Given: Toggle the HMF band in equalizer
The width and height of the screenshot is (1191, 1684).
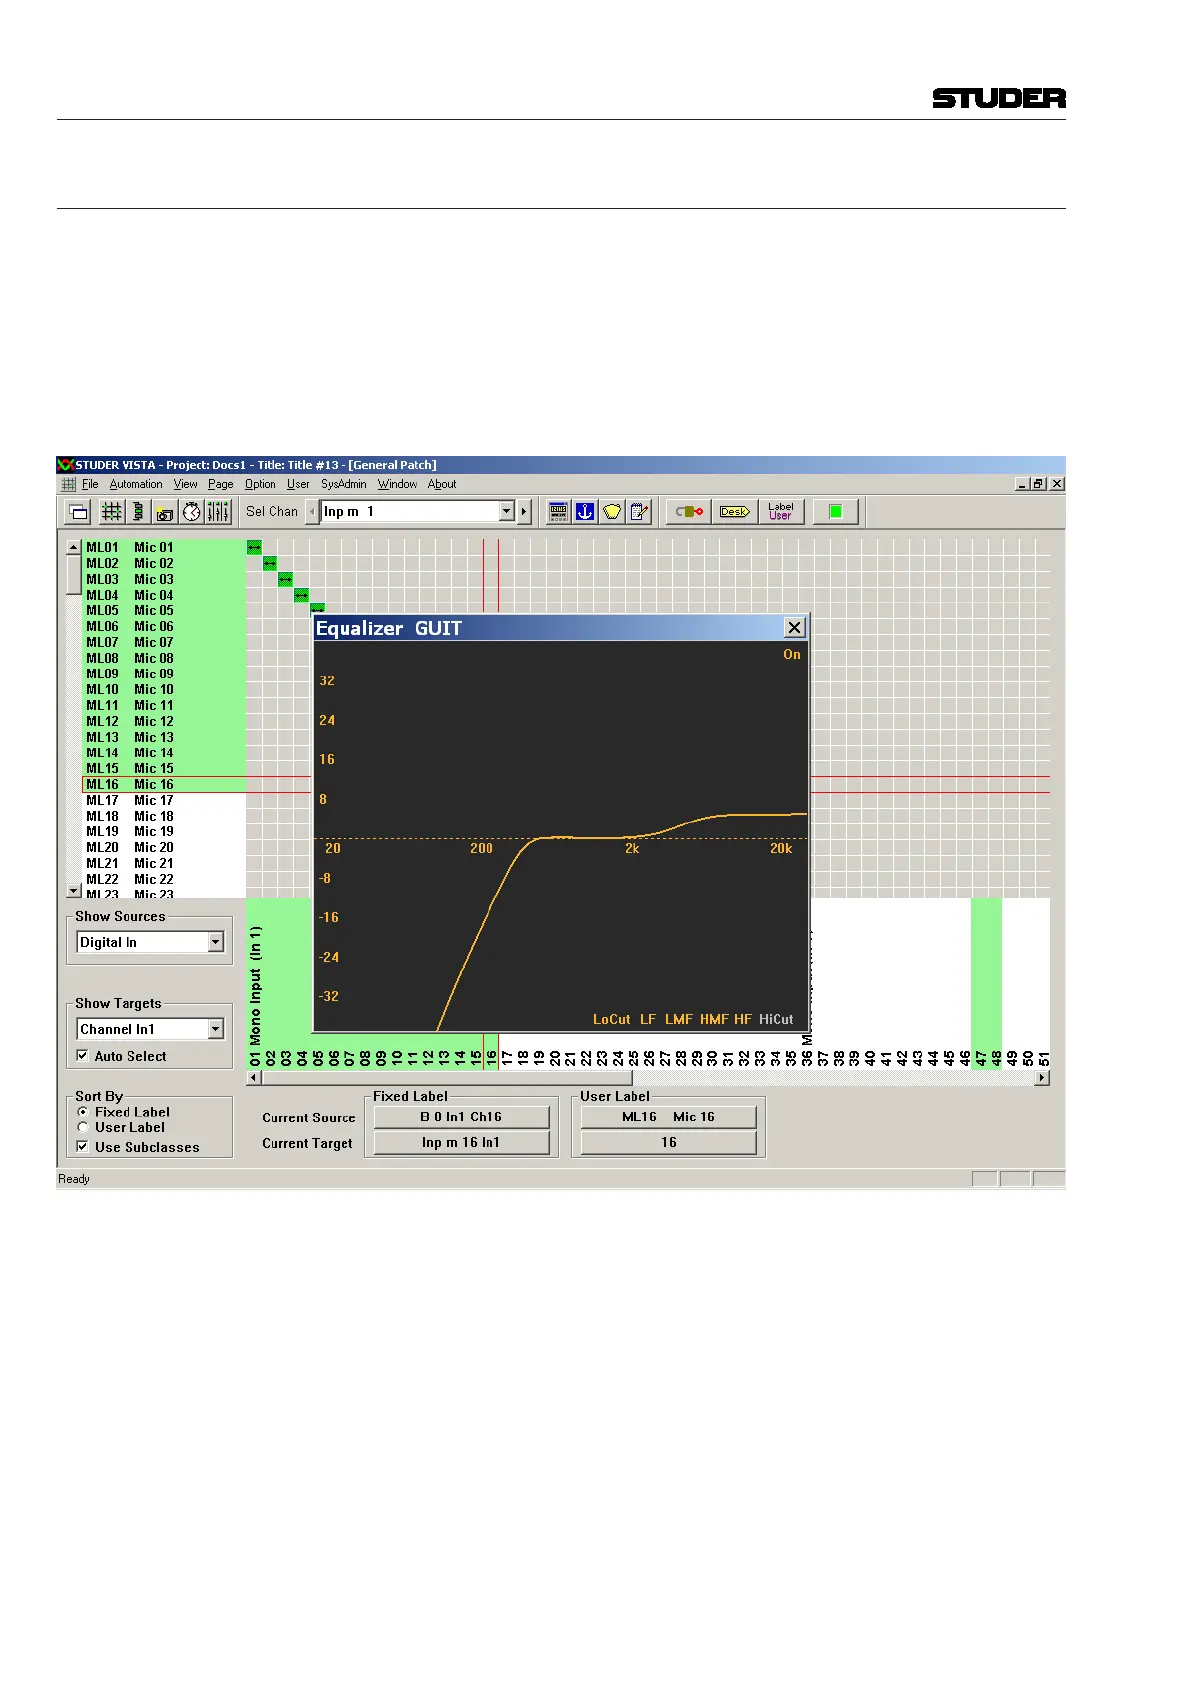Looking at the screenshot, I should (714, 1019).
